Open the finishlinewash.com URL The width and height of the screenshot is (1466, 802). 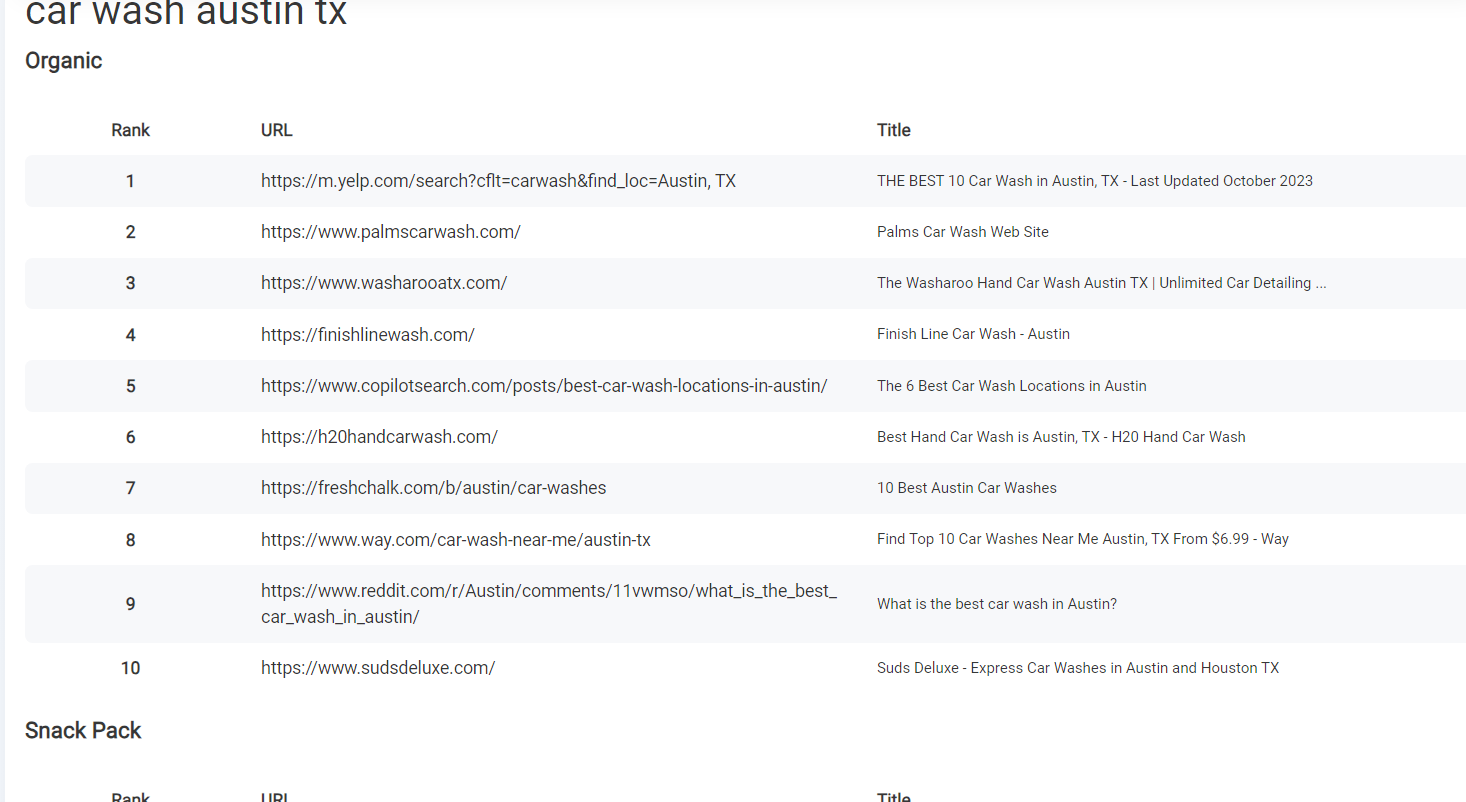tap(368, 335)
